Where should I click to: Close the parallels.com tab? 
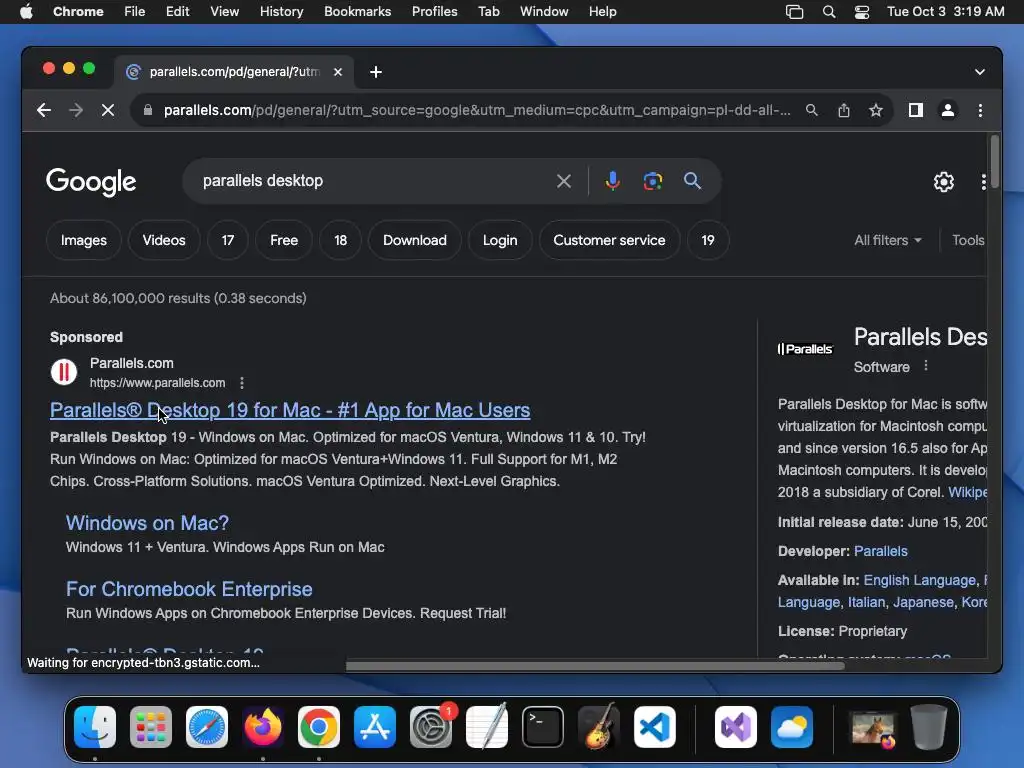coord(338,72)
